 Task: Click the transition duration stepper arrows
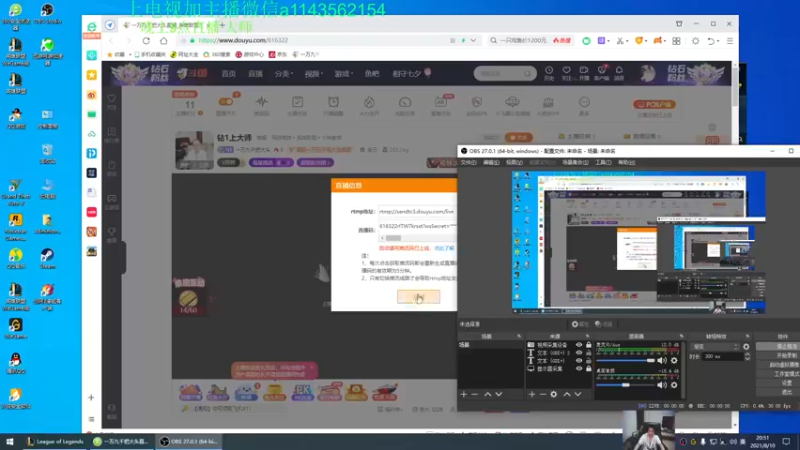click(747, 357)
